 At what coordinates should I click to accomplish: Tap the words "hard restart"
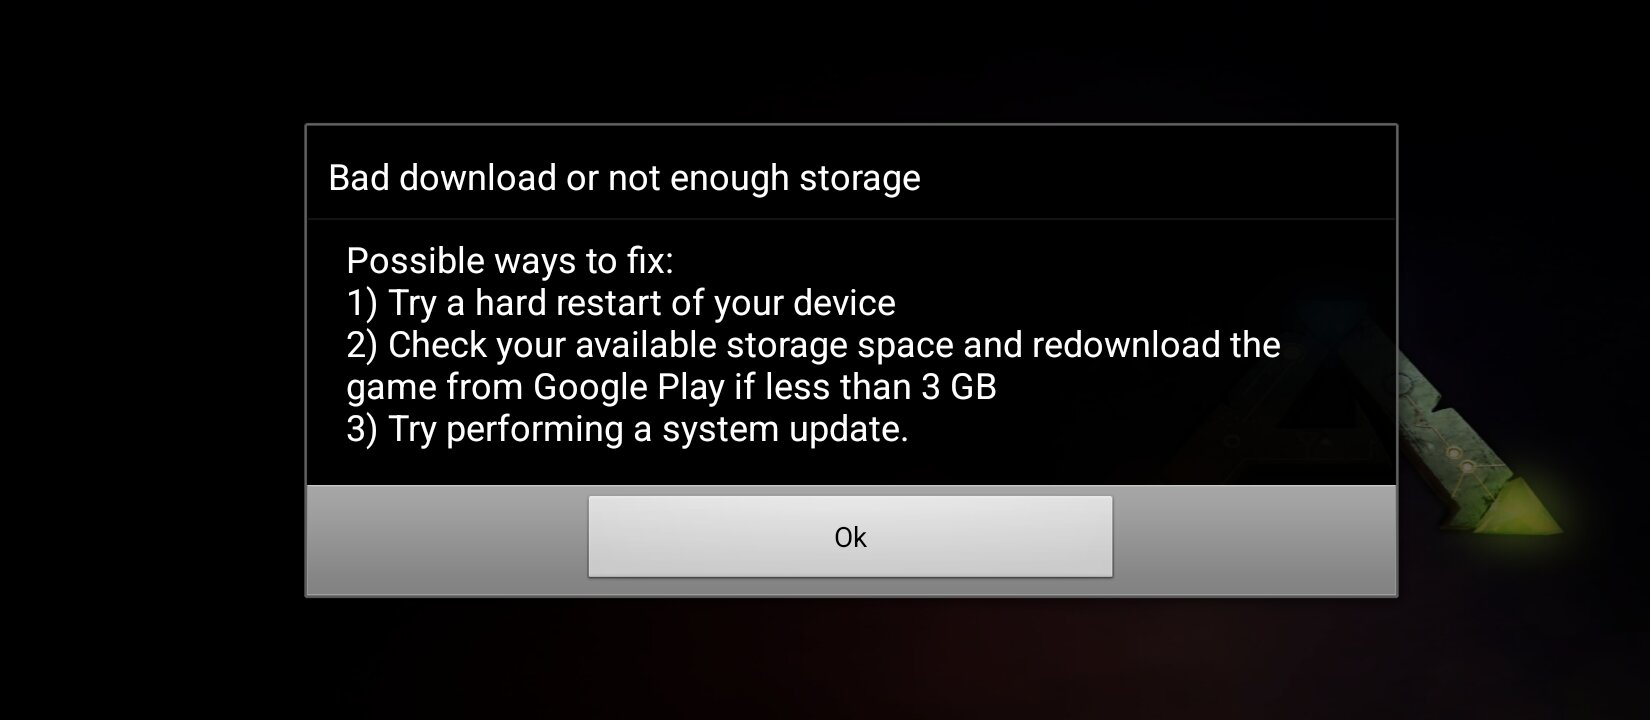coord(579,302)
